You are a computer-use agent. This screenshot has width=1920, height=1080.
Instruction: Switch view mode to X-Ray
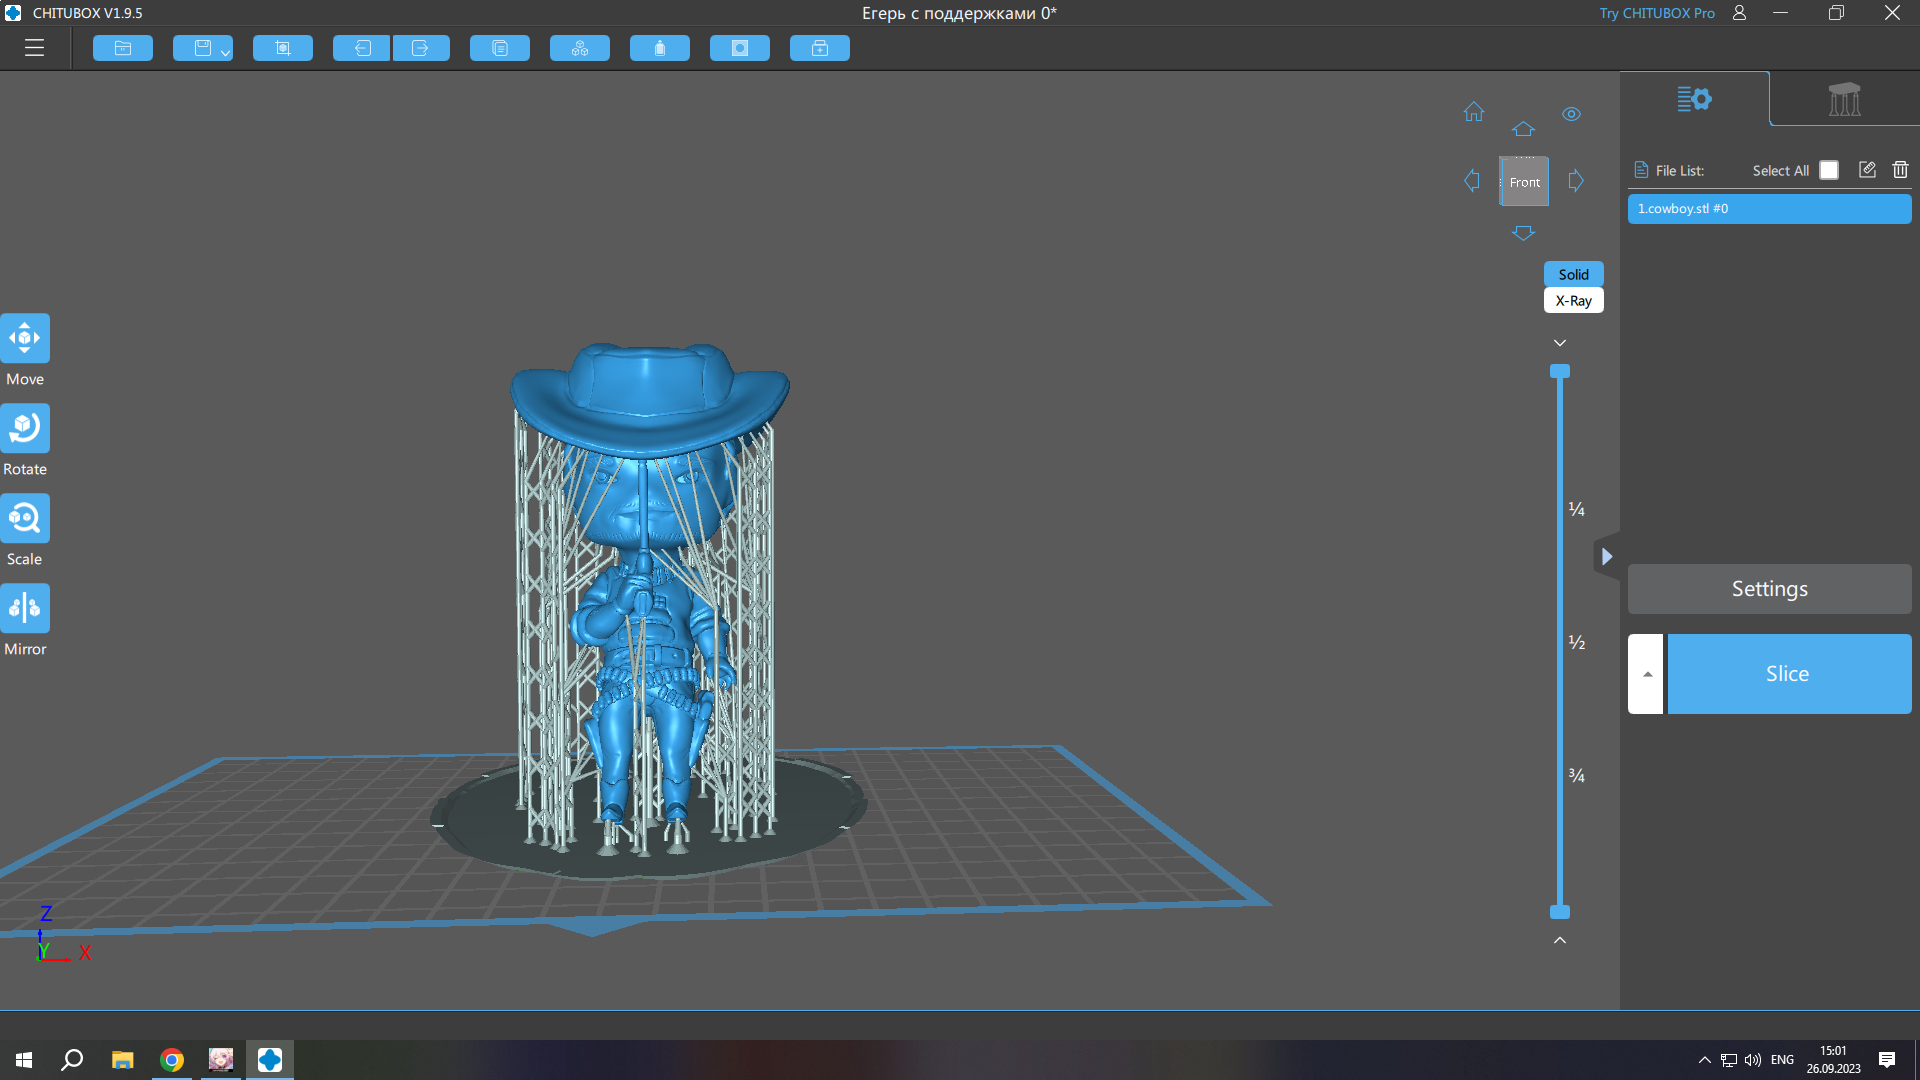(1573, 301)
